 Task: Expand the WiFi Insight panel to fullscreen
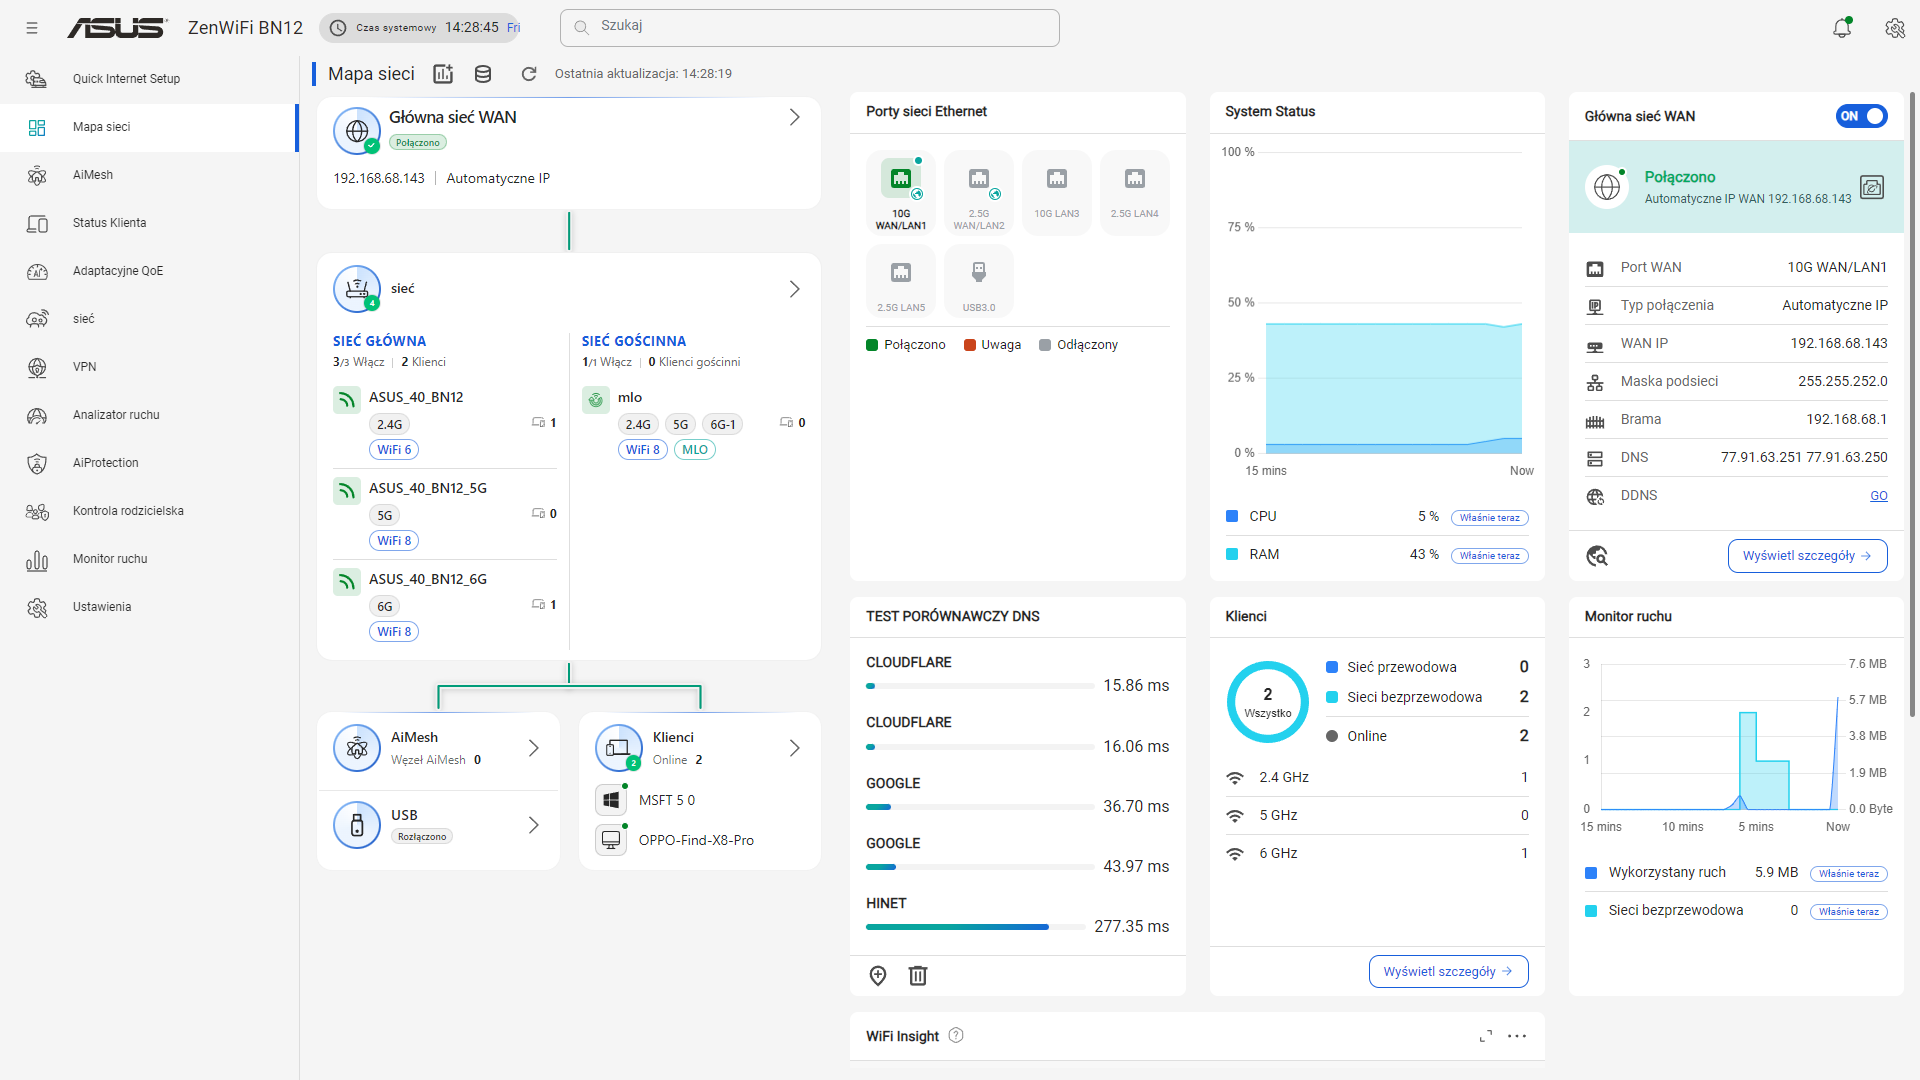(1486, 1036)
